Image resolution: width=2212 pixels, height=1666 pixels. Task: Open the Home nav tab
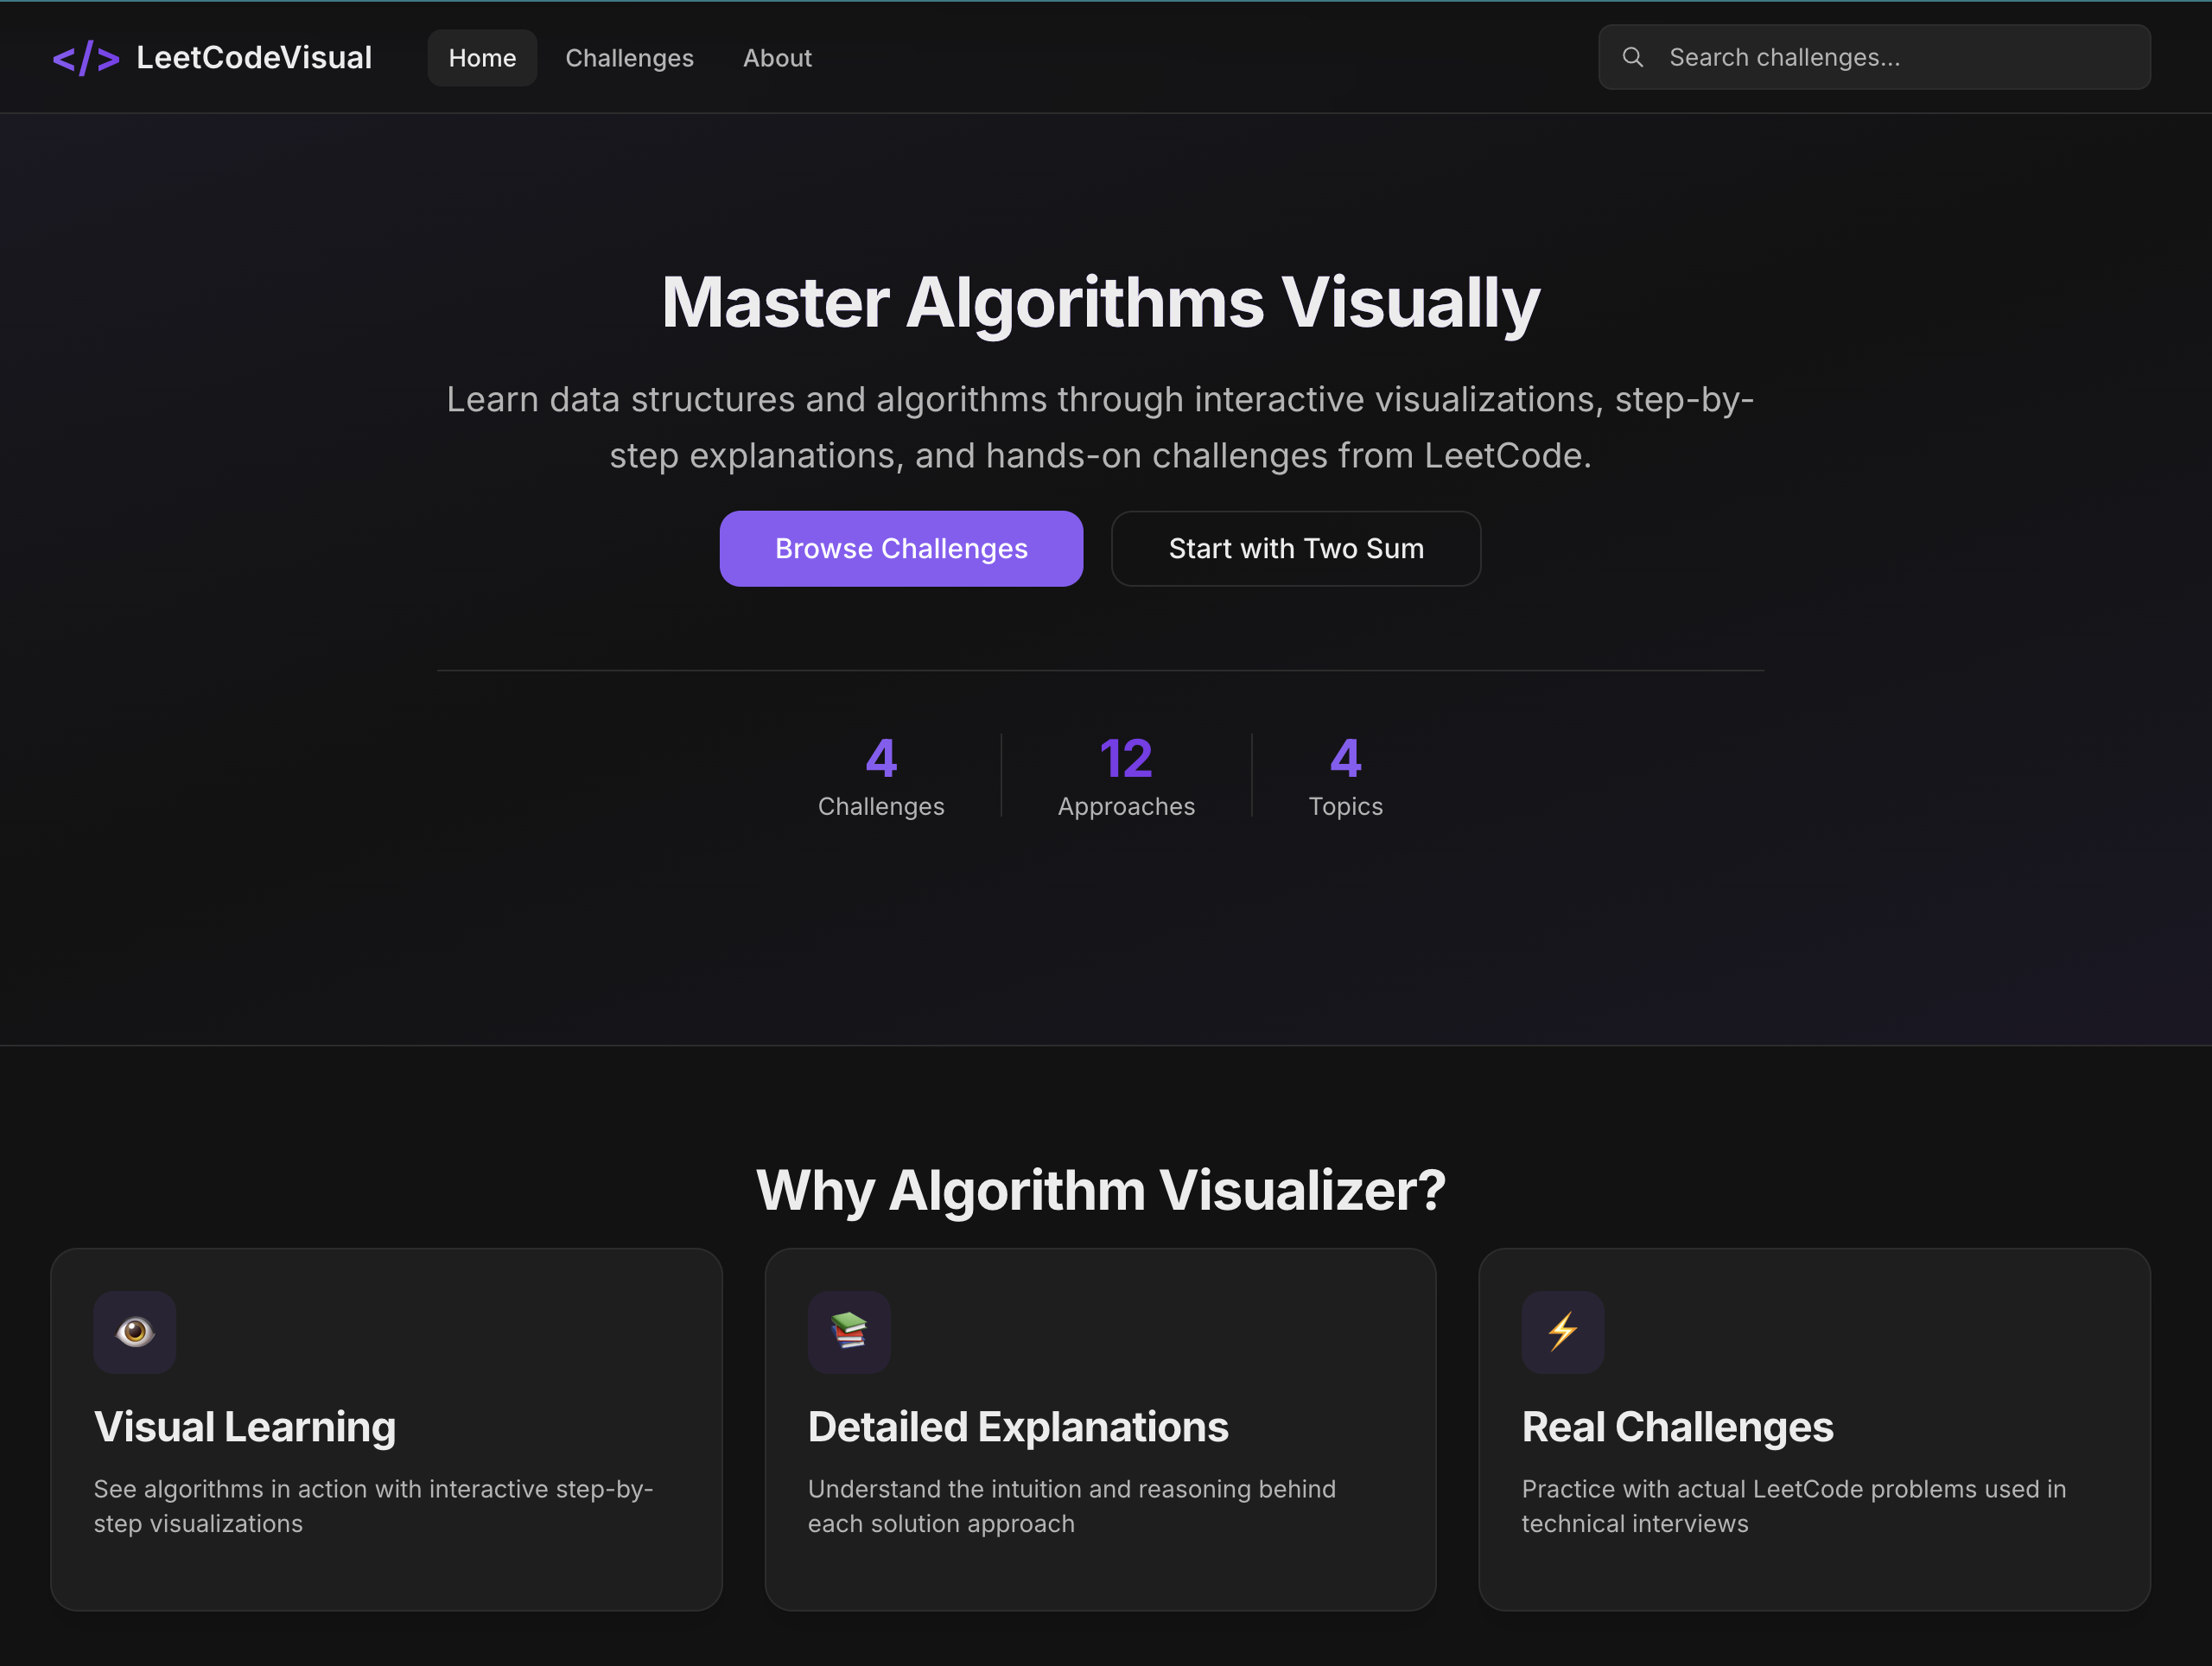pos(482,58)
